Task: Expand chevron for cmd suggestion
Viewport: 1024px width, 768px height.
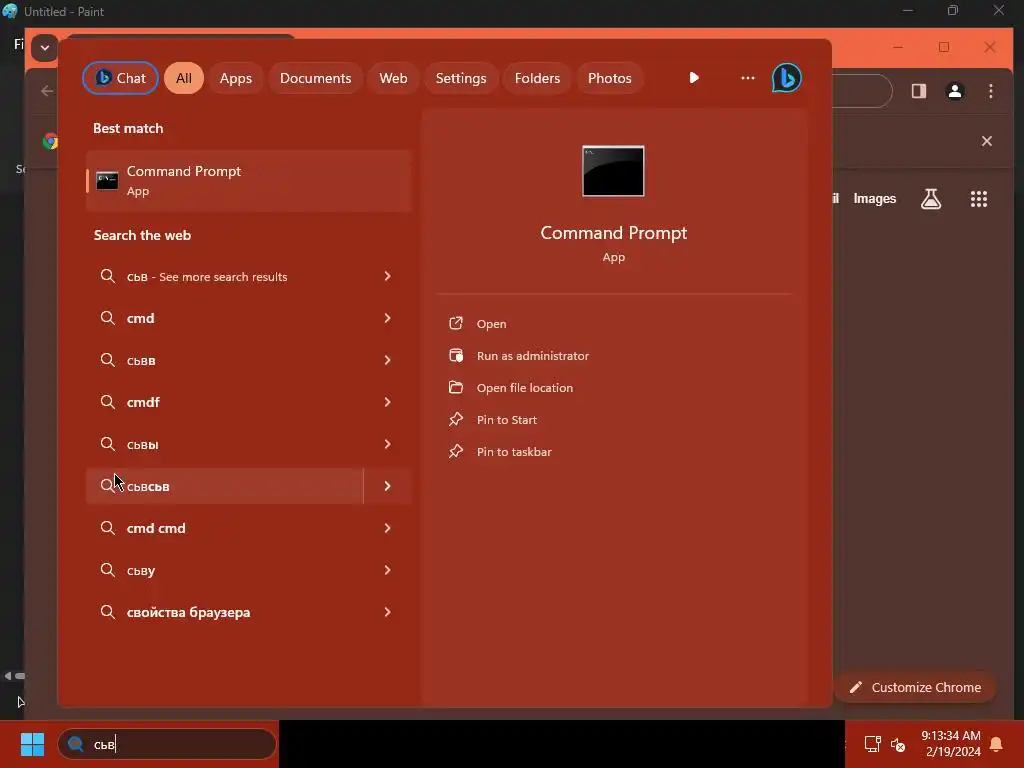Action: (387, 318)
